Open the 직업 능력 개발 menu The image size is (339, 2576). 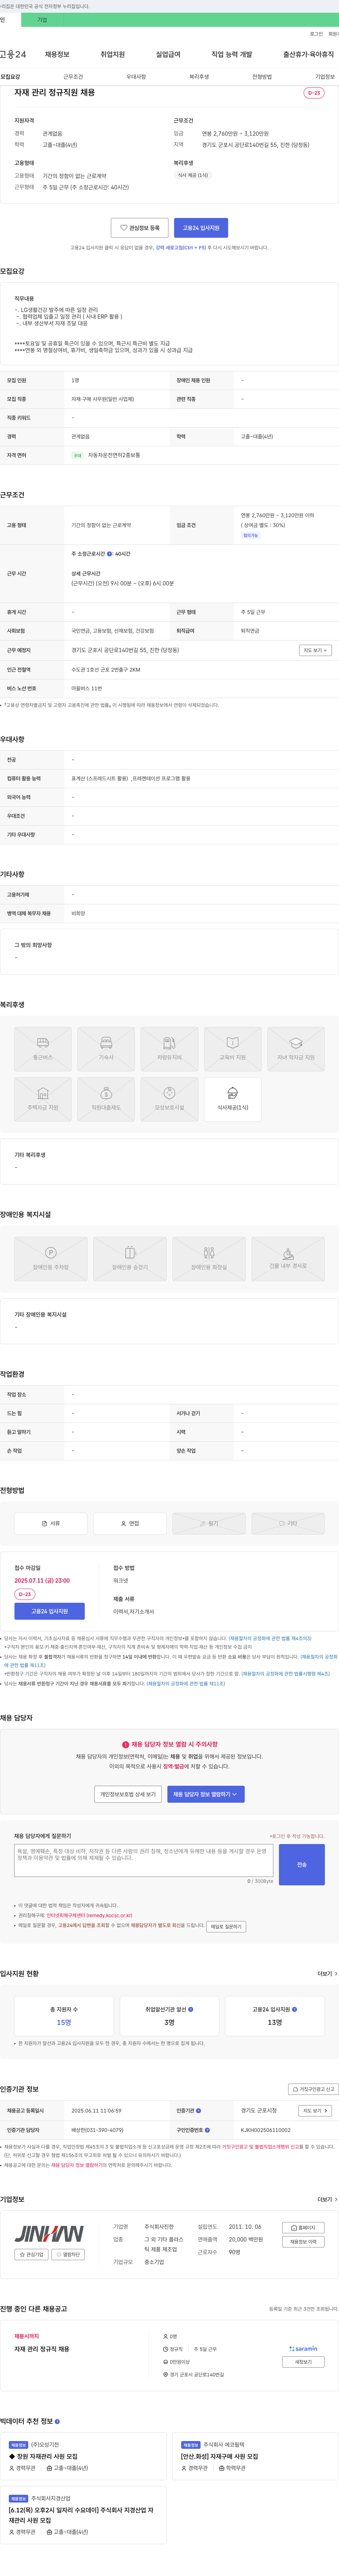click(x=231, y=54)
